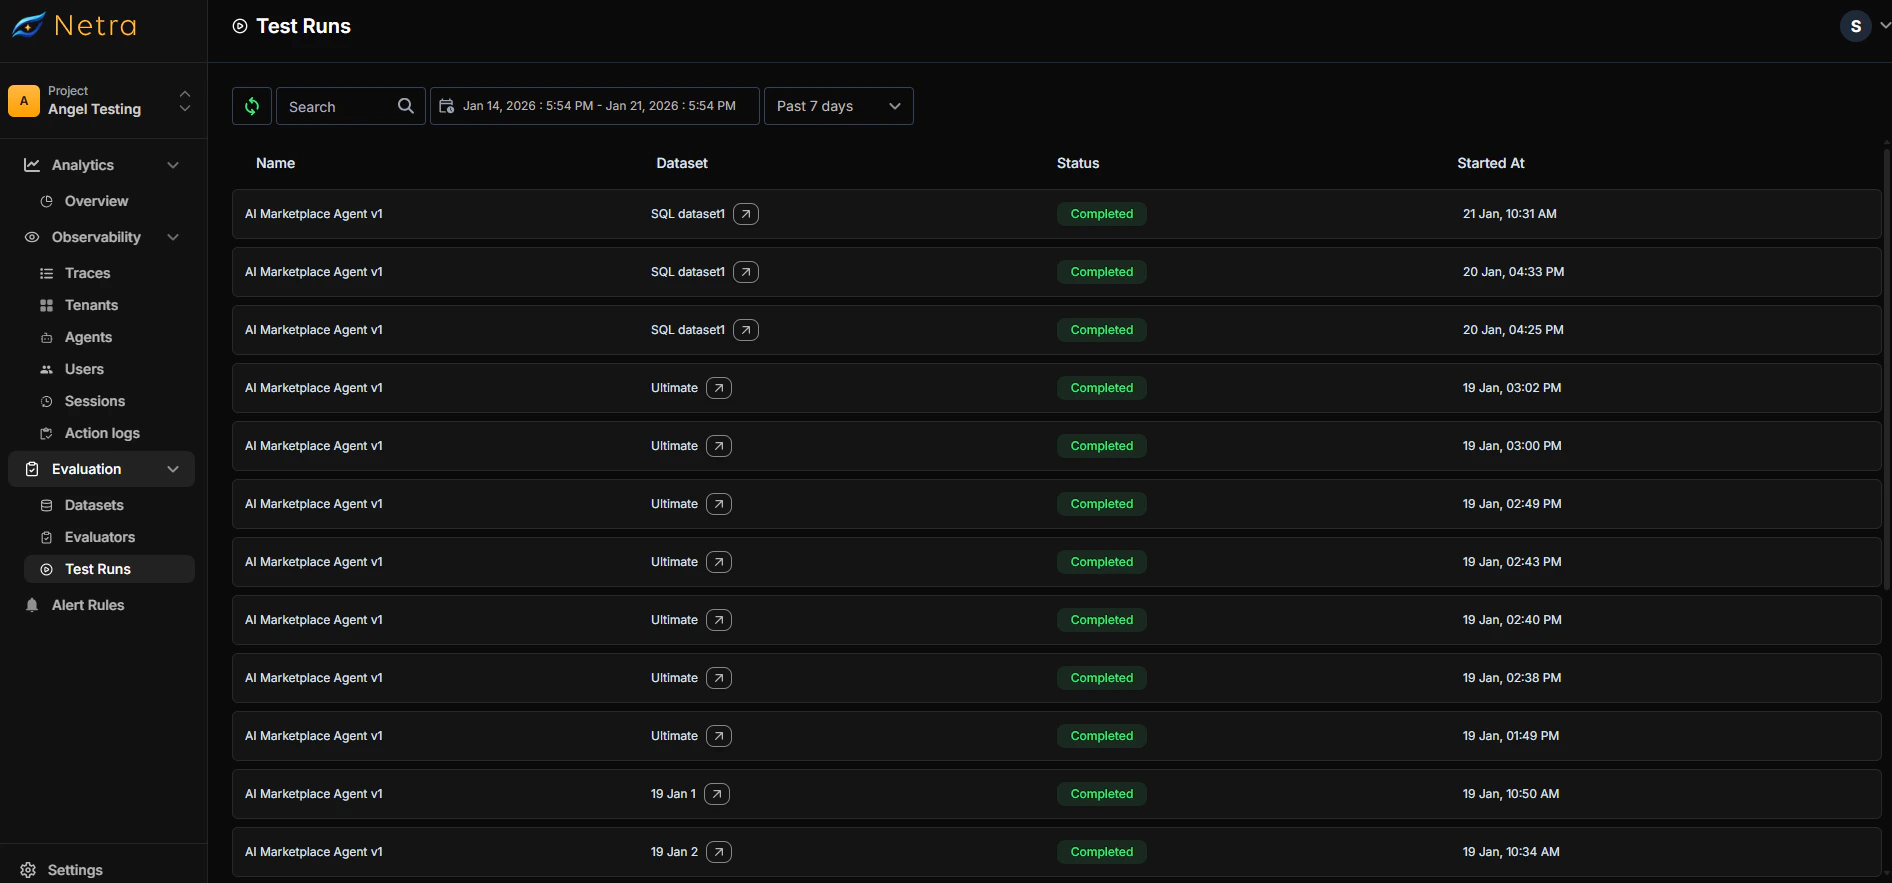Click the search magnifier icon

click(x=405, y=106)
